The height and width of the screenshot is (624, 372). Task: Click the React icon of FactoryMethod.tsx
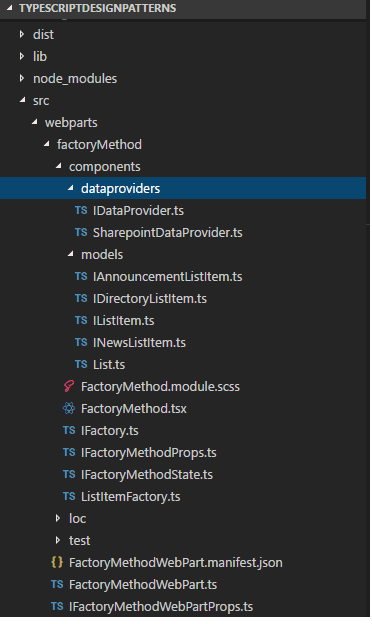click(69, 408)
